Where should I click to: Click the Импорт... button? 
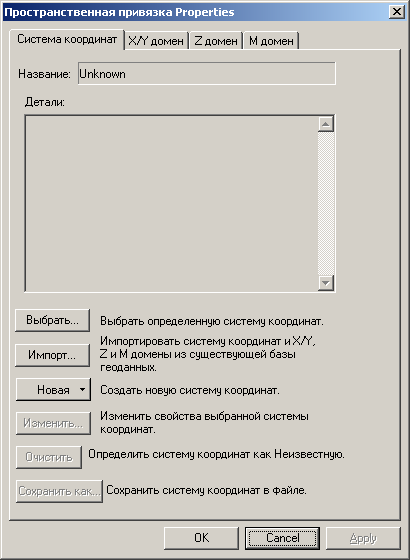[52, 355]
